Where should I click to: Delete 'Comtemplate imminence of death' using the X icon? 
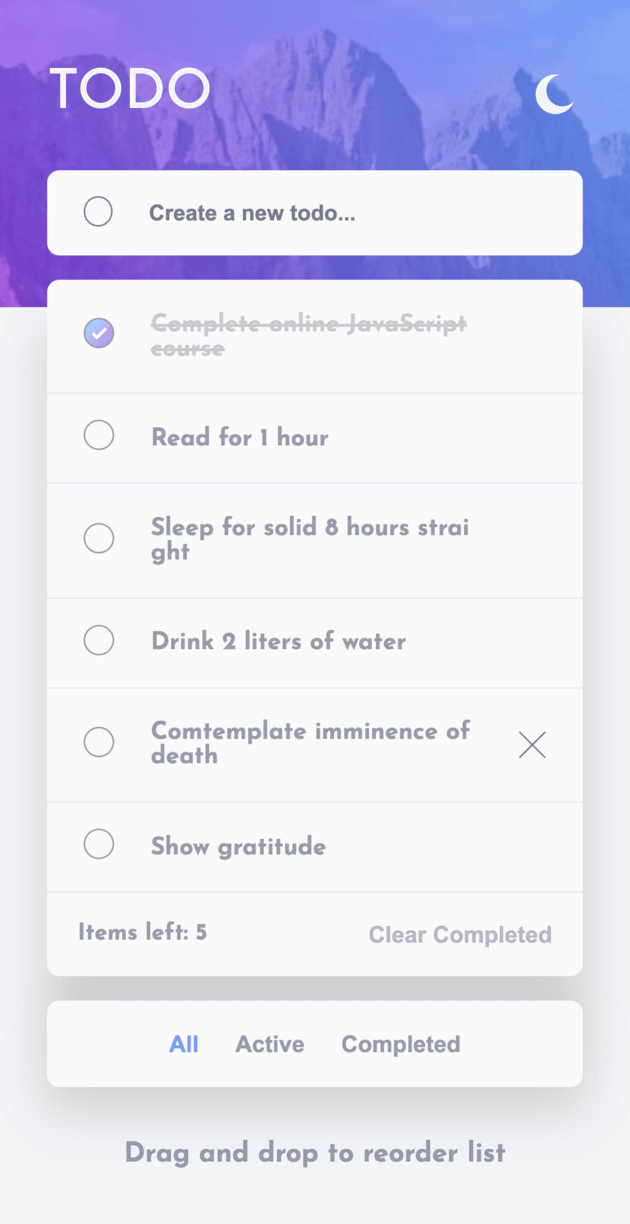[531, 744]
